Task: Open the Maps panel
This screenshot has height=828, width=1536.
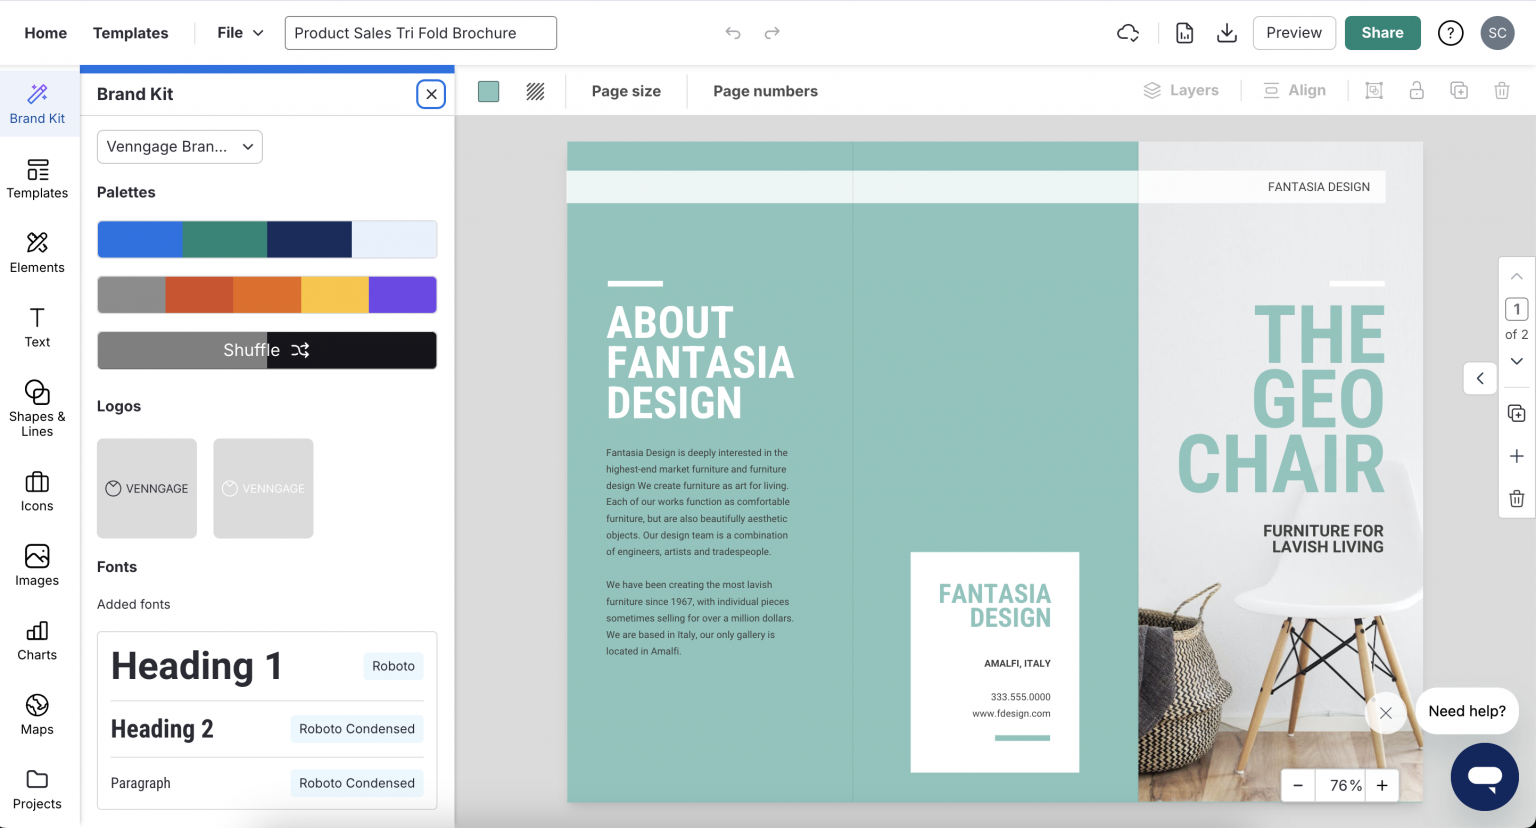Action: tap(37, 714)
